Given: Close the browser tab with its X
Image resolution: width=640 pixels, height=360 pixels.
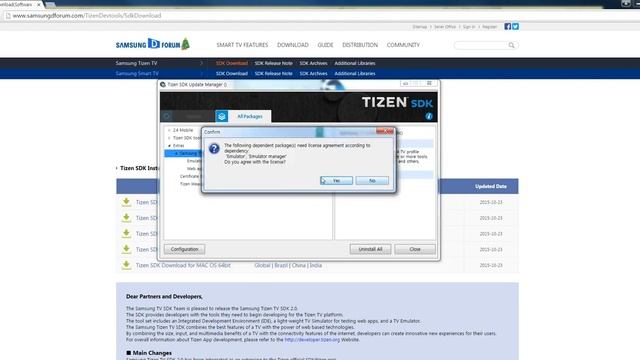Looking at the screenshot, I should coord(39,4).
